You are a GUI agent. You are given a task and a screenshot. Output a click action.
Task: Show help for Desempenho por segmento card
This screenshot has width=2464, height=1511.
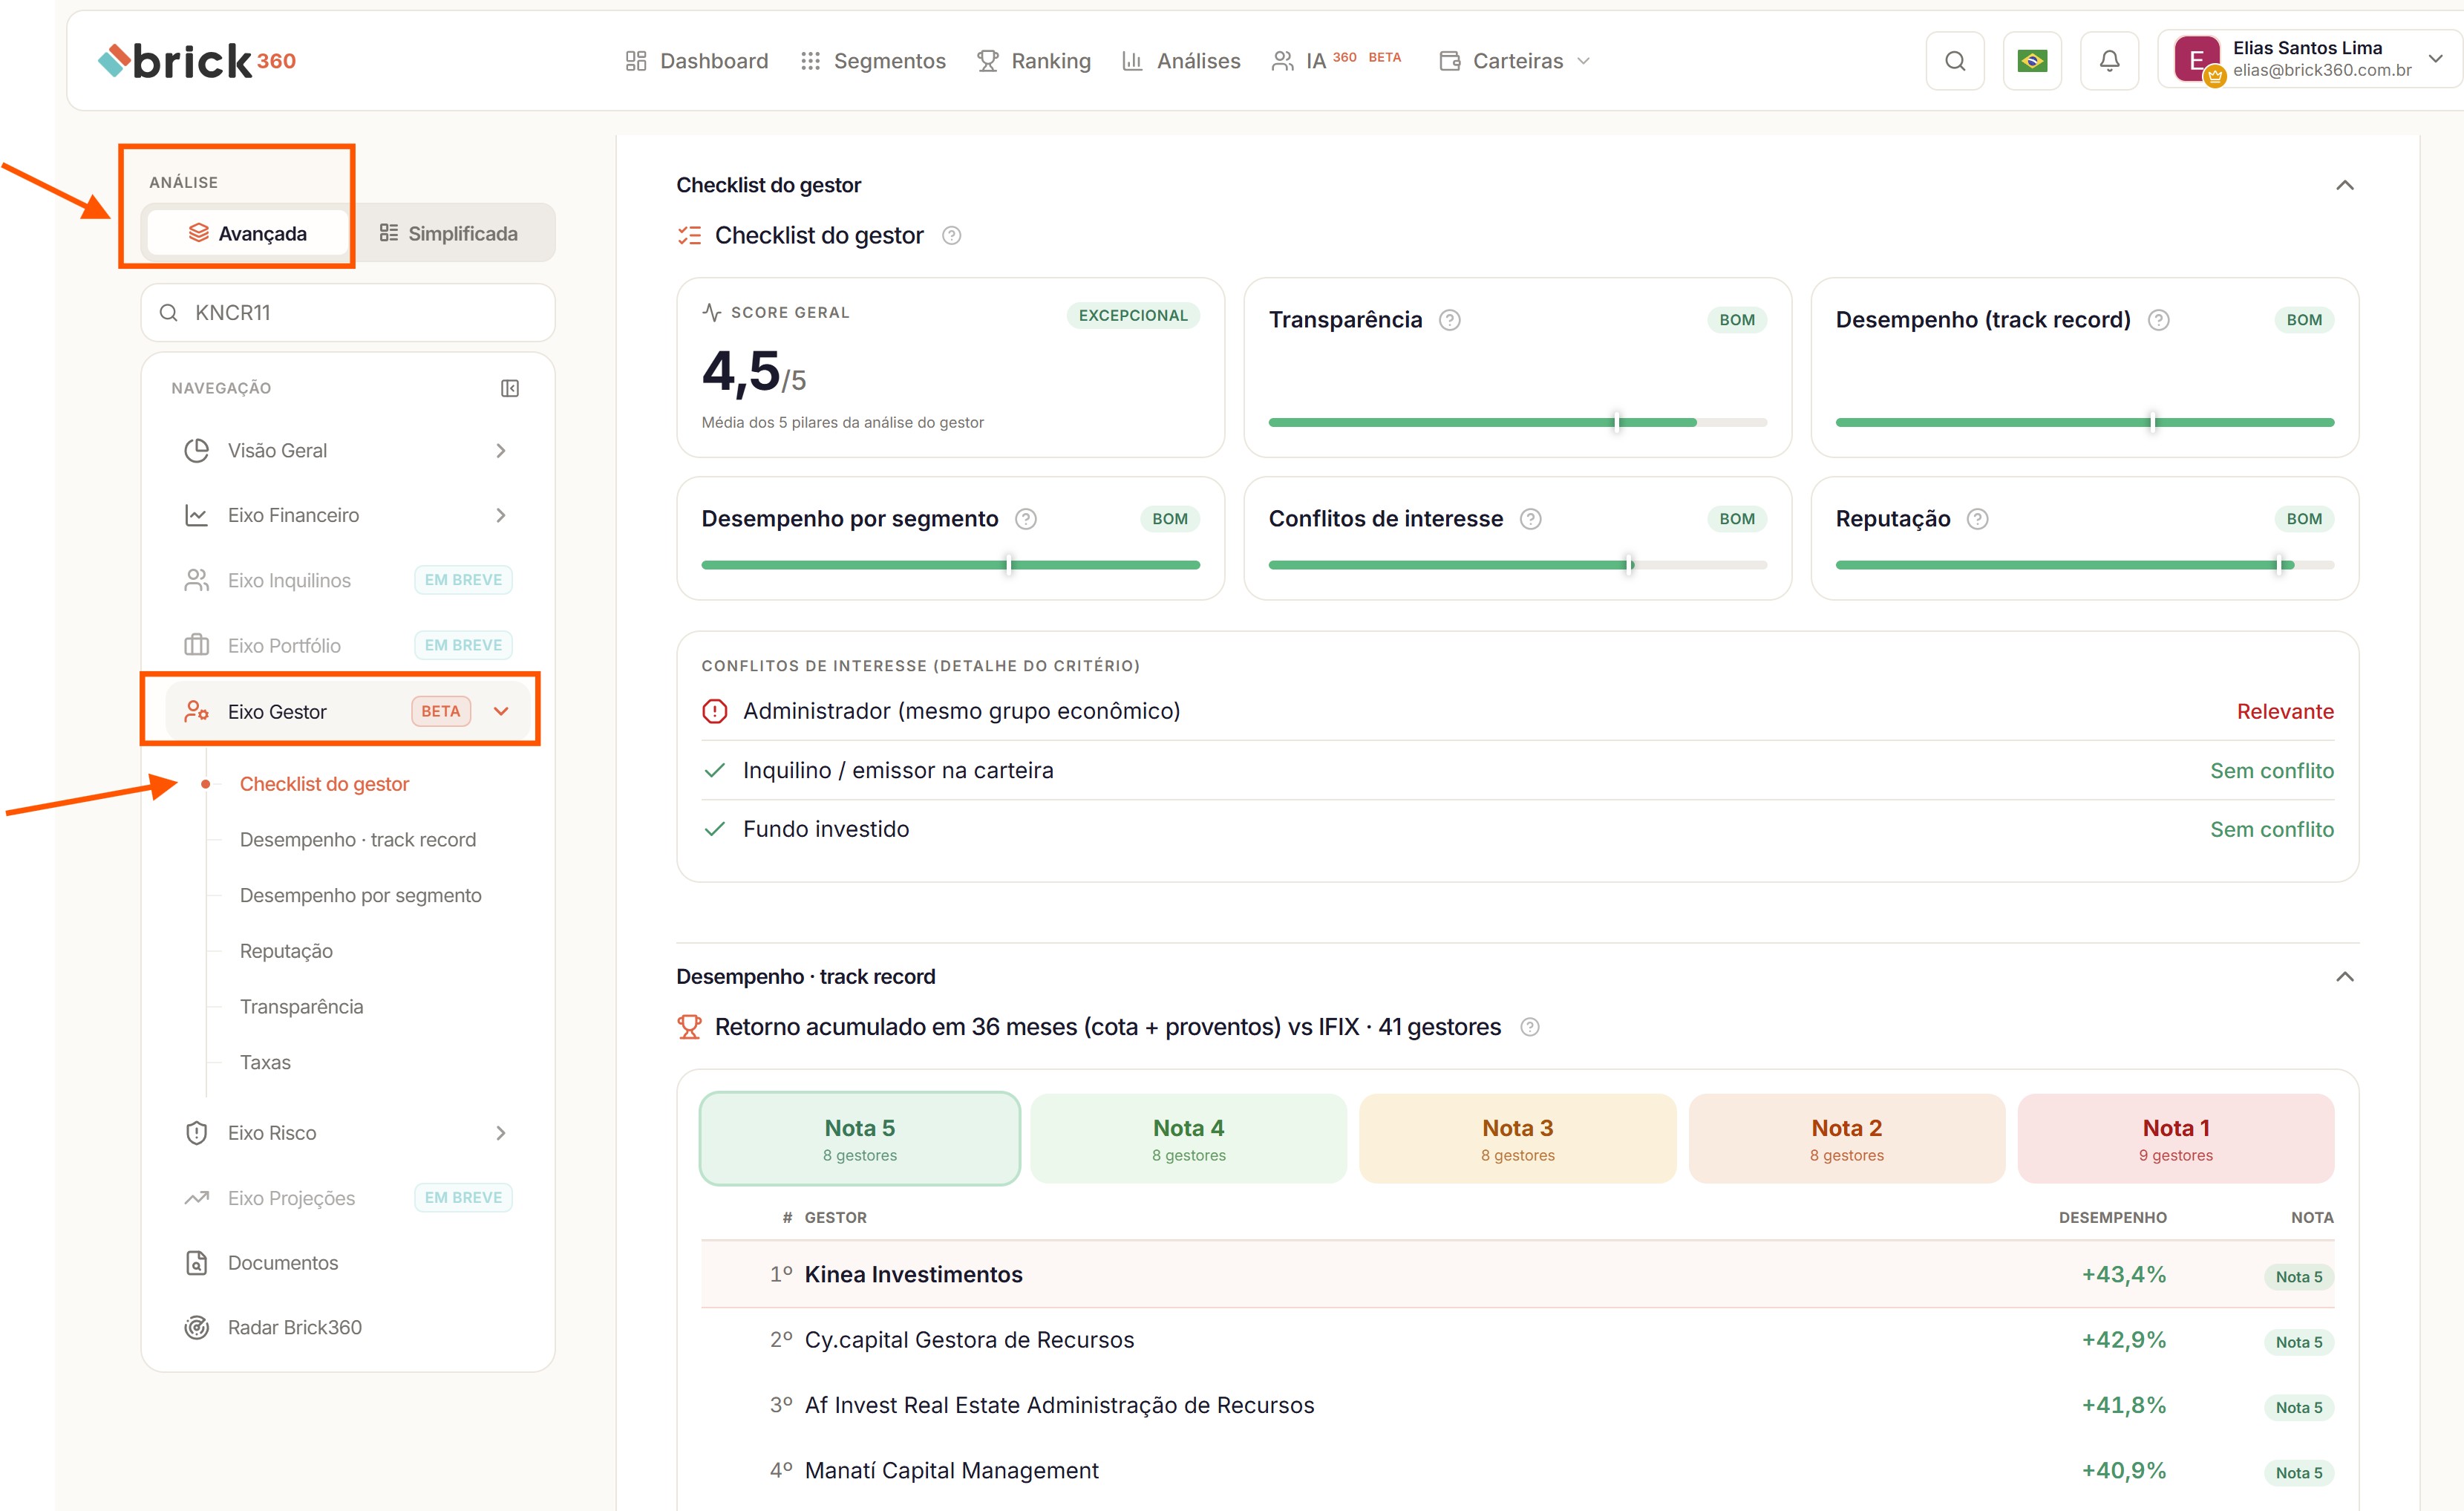tap(1026, 519)
